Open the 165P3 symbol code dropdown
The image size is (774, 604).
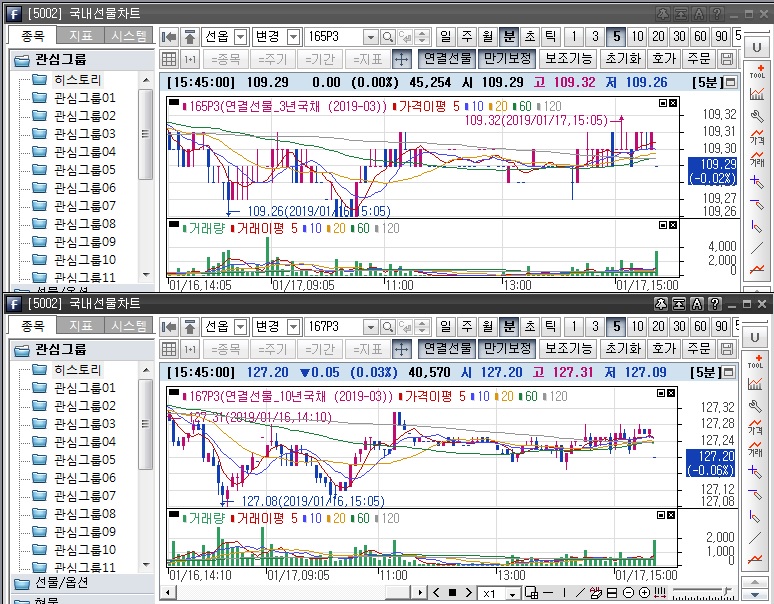371,37
